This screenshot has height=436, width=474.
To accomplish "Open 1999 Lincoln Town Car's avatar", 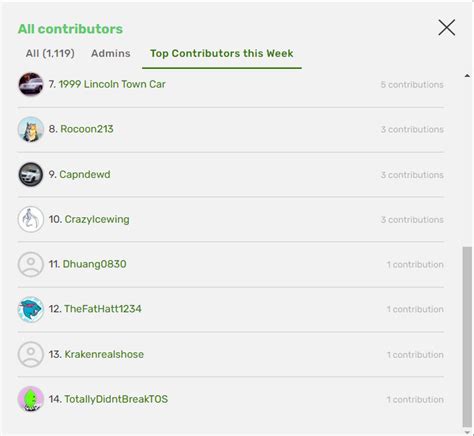I will pyautogui.click(x=31, y=84).
